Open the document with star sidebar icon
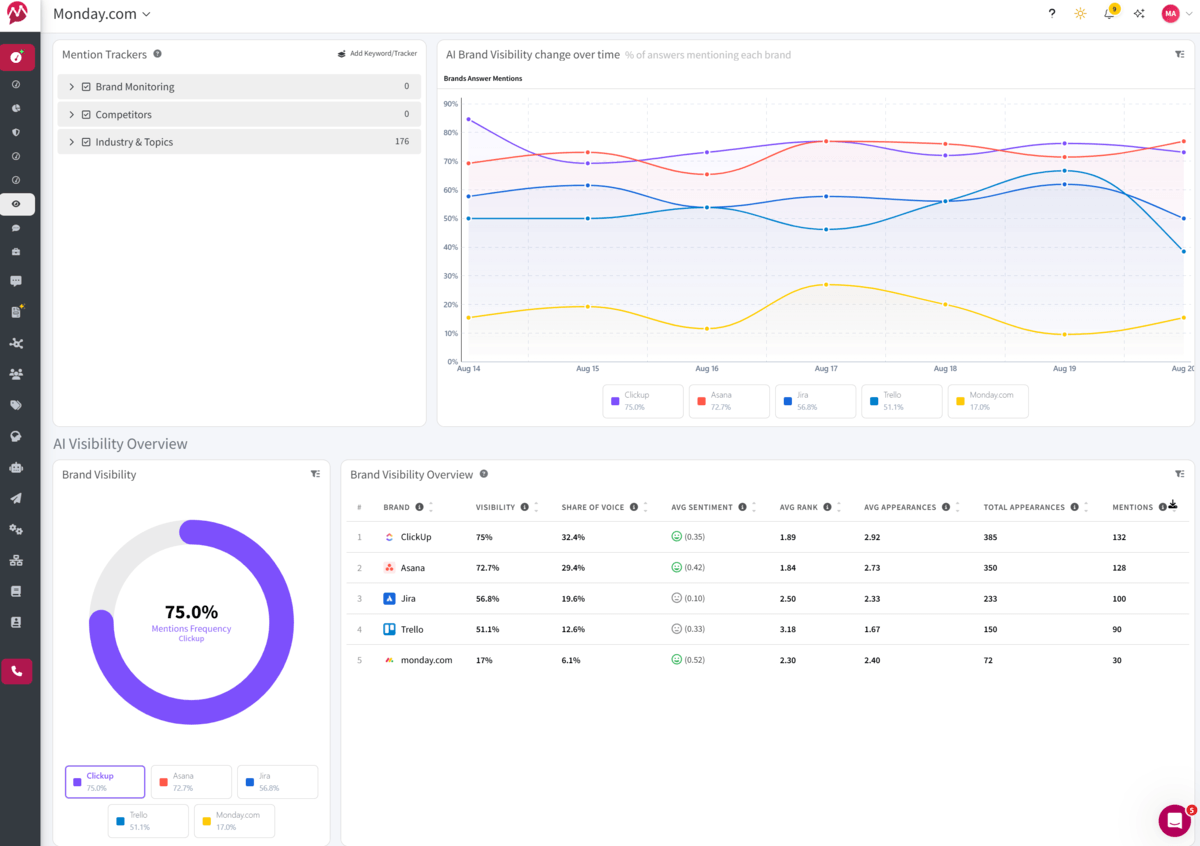This screenshot has width=1200, height=846. (16, 312)
